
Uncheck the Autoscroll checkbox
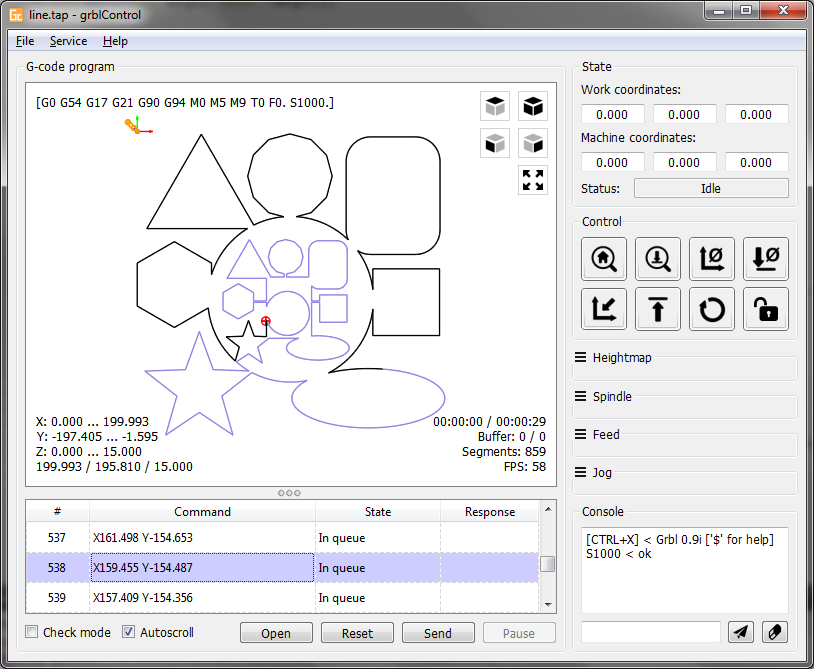coord(129,632)
